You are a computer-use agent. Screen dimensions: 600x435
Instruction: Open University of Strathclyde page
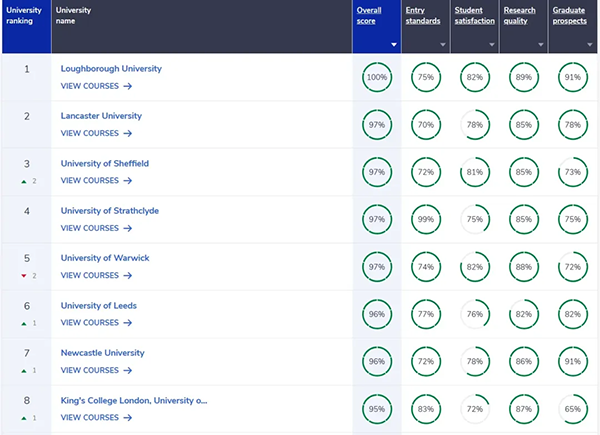[x=109, y=211]
